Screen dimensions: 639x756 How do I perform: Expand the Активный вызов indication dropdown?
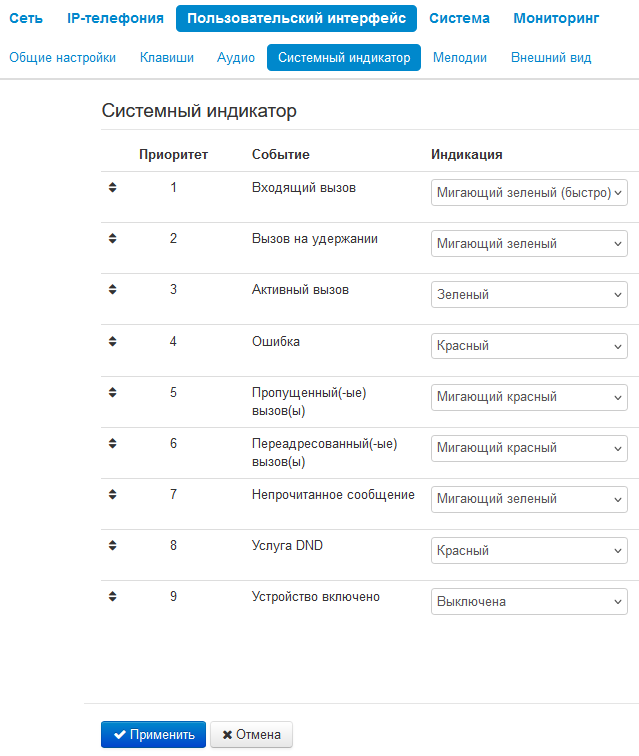pos(529,295)
